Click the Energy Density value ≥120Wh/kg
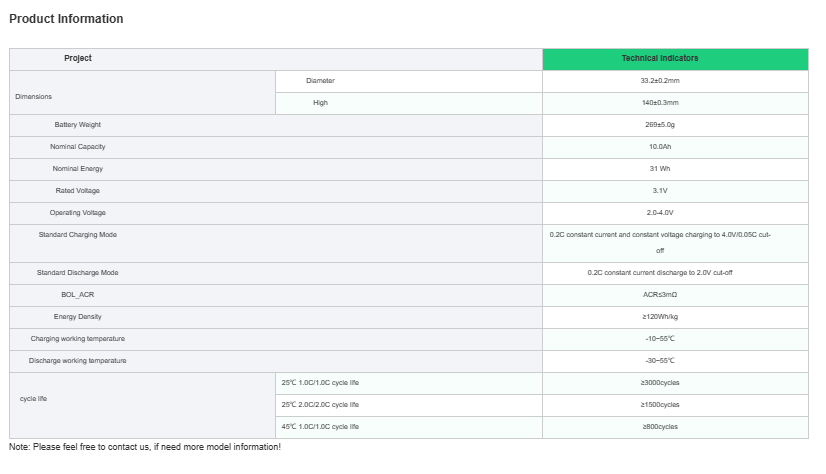The height and width of the screenshot is (474, 826). point(660,317)
